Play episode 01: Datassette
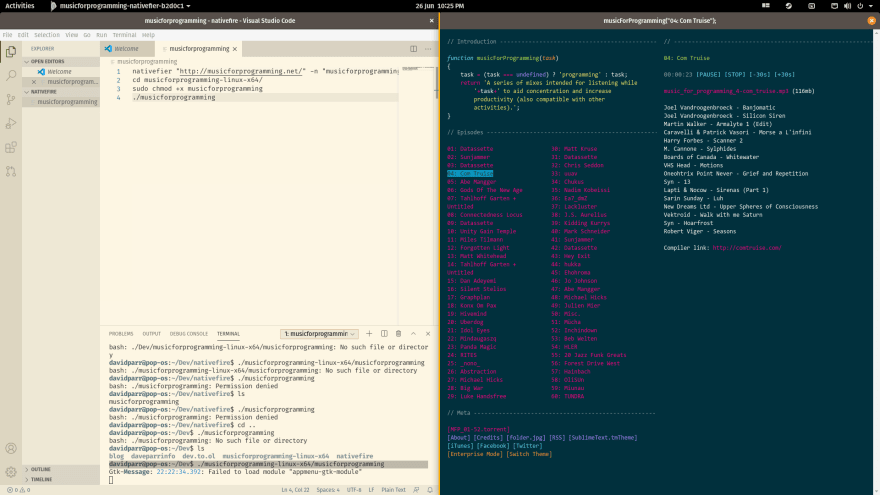Image resolution: width=880 pixels, height=495 pixels. [470, 149]
